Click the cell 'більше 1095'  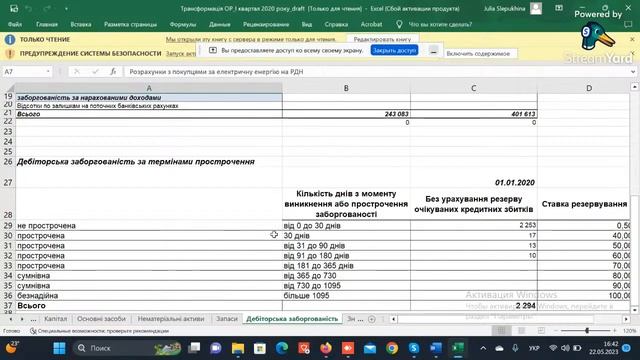click(x=346, y=296)
